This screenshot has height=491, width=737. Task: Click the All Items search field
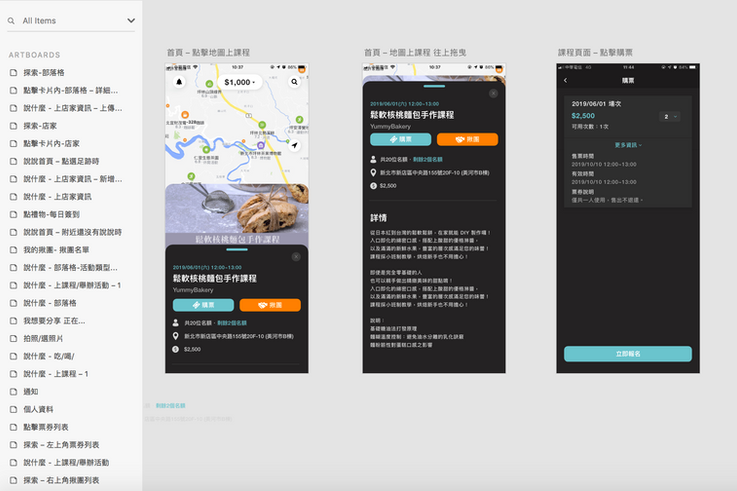tap(71, 21)
